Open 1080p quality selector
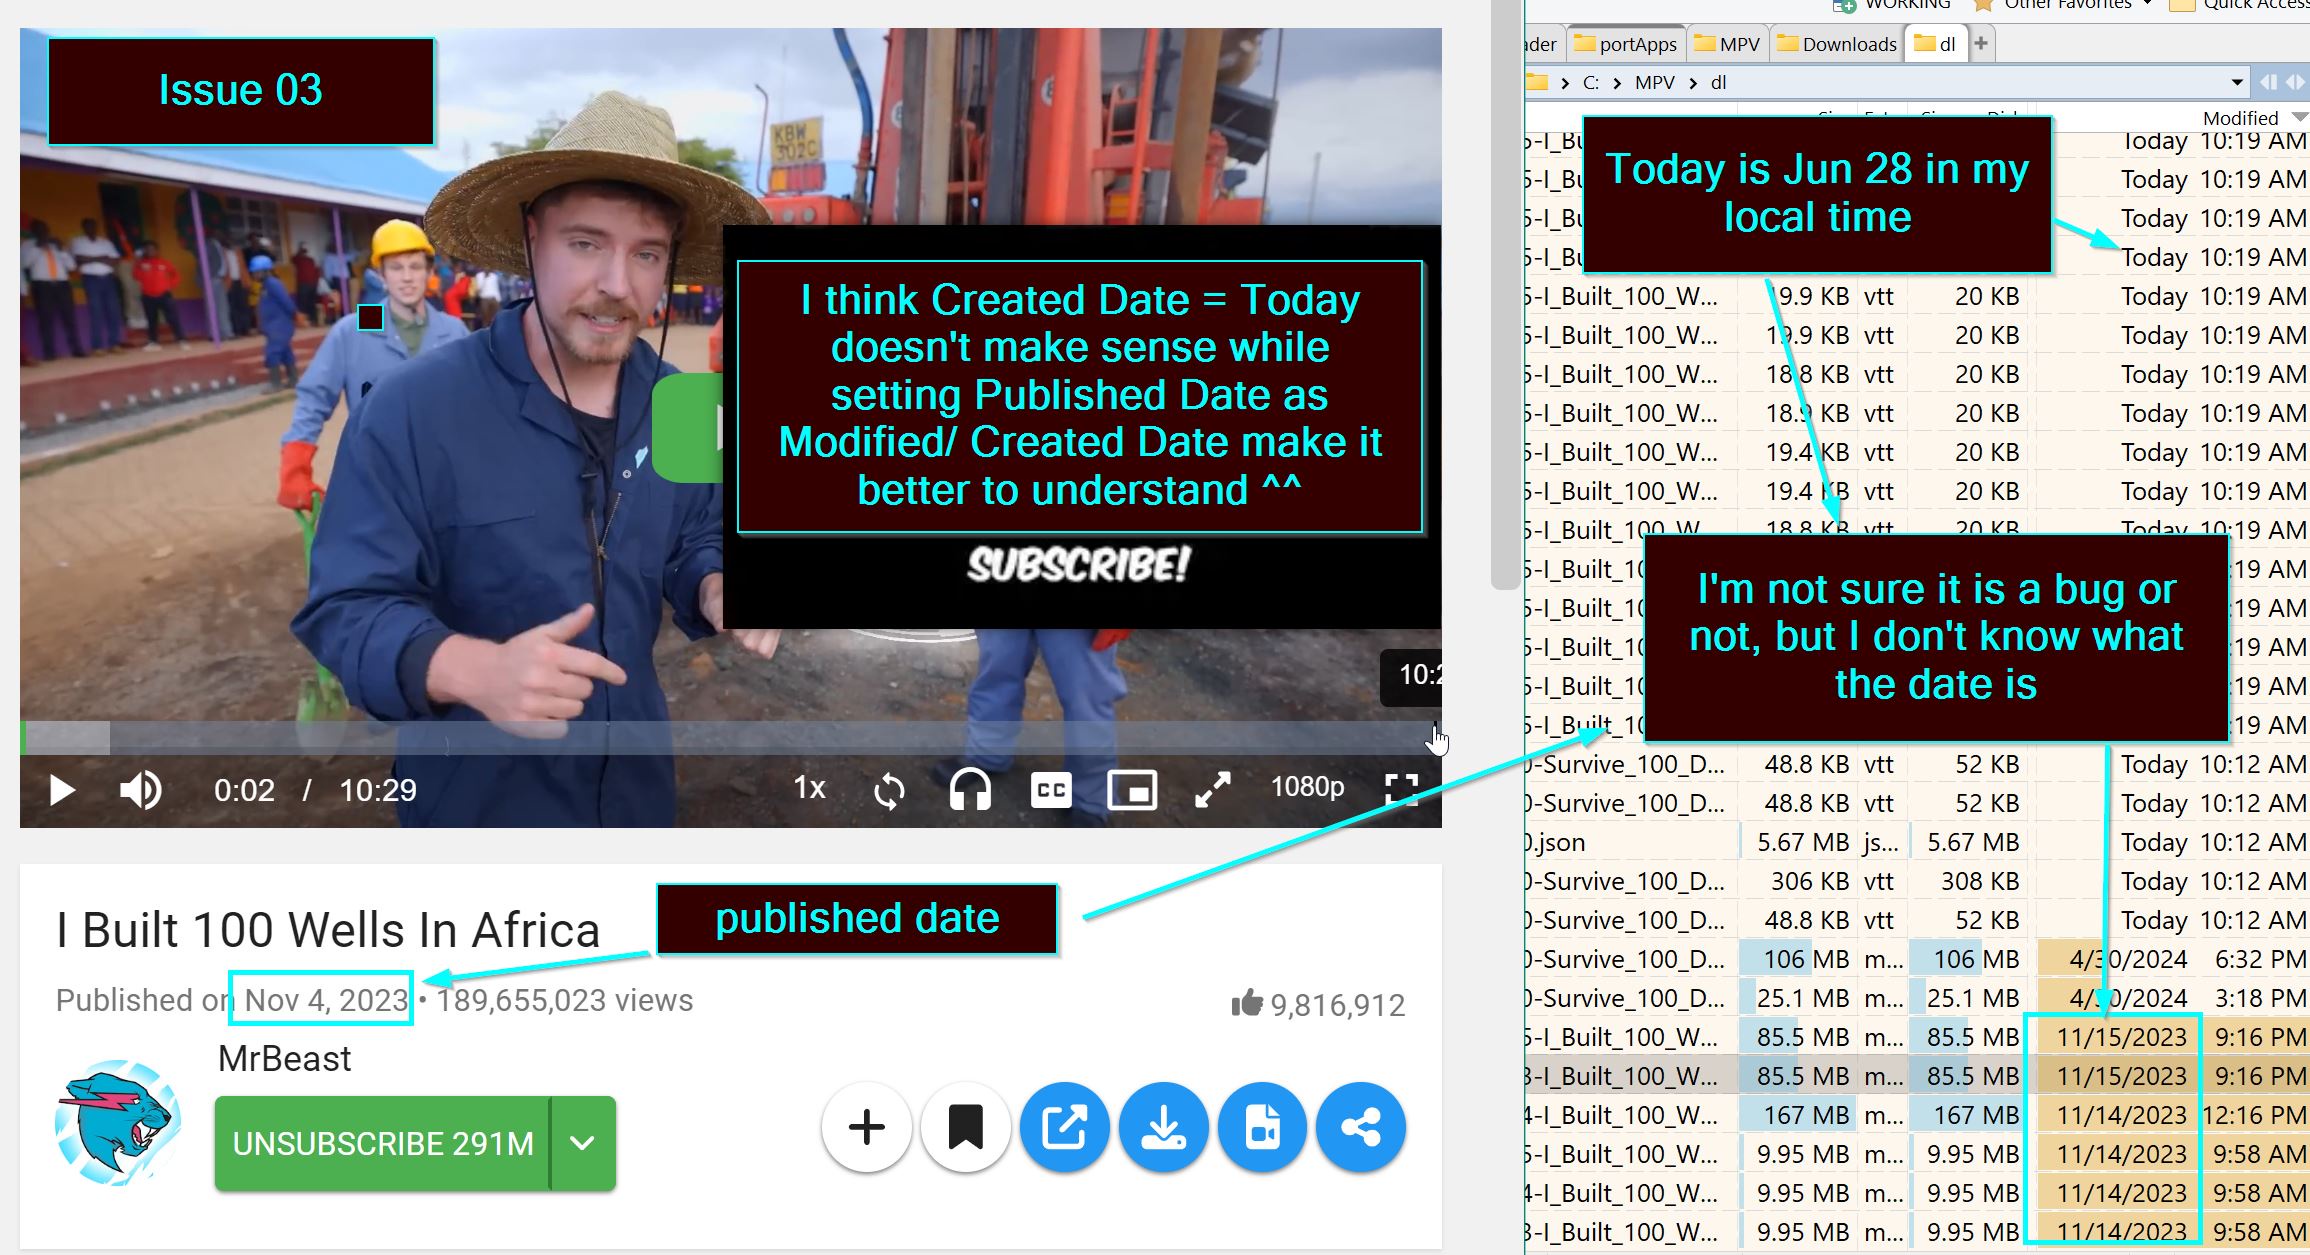This screenshot has height=1255, width=2310. (x=1307, y=788)
